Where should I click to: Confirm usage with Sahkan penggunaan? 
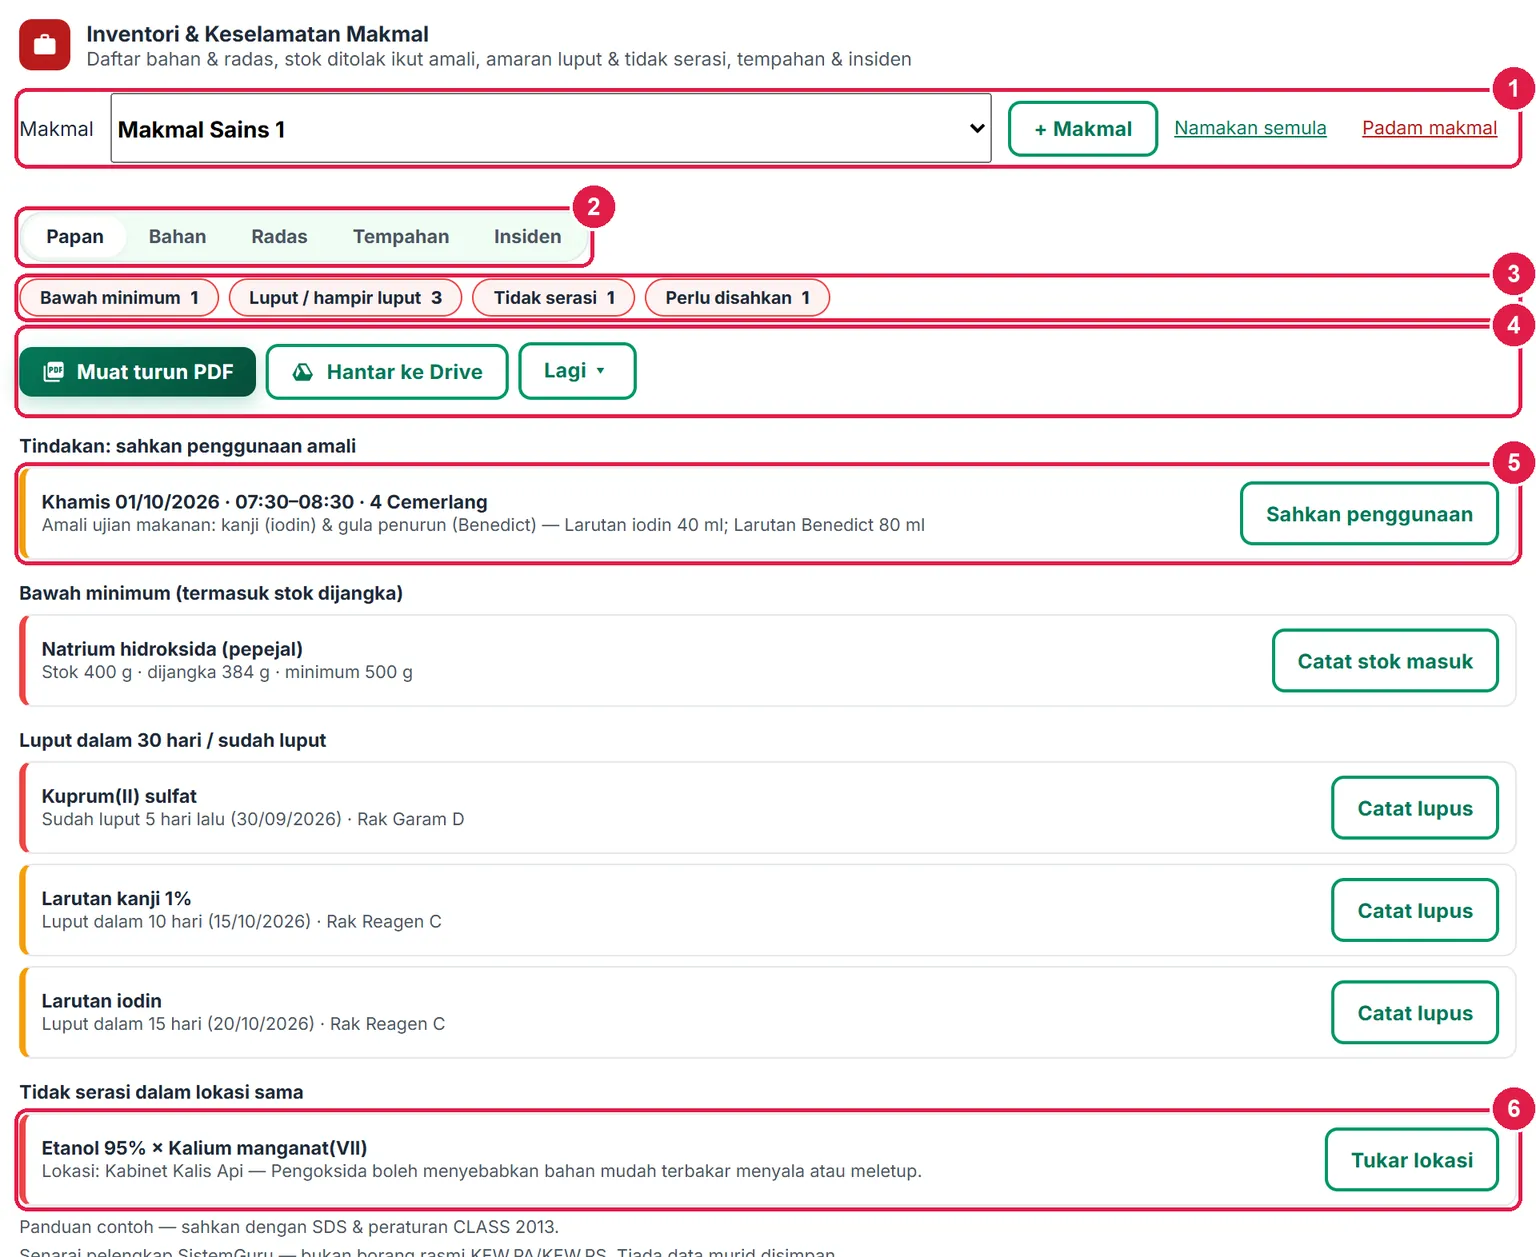(1369, 514)
